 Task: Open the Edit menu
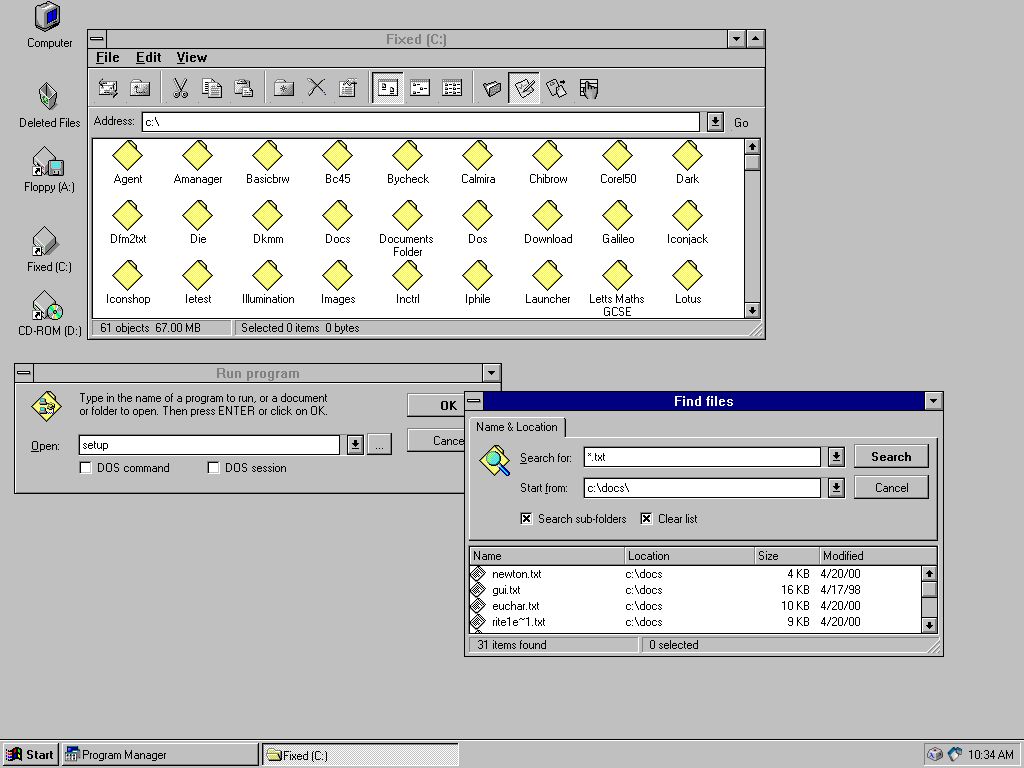click(x=148, y=58)
